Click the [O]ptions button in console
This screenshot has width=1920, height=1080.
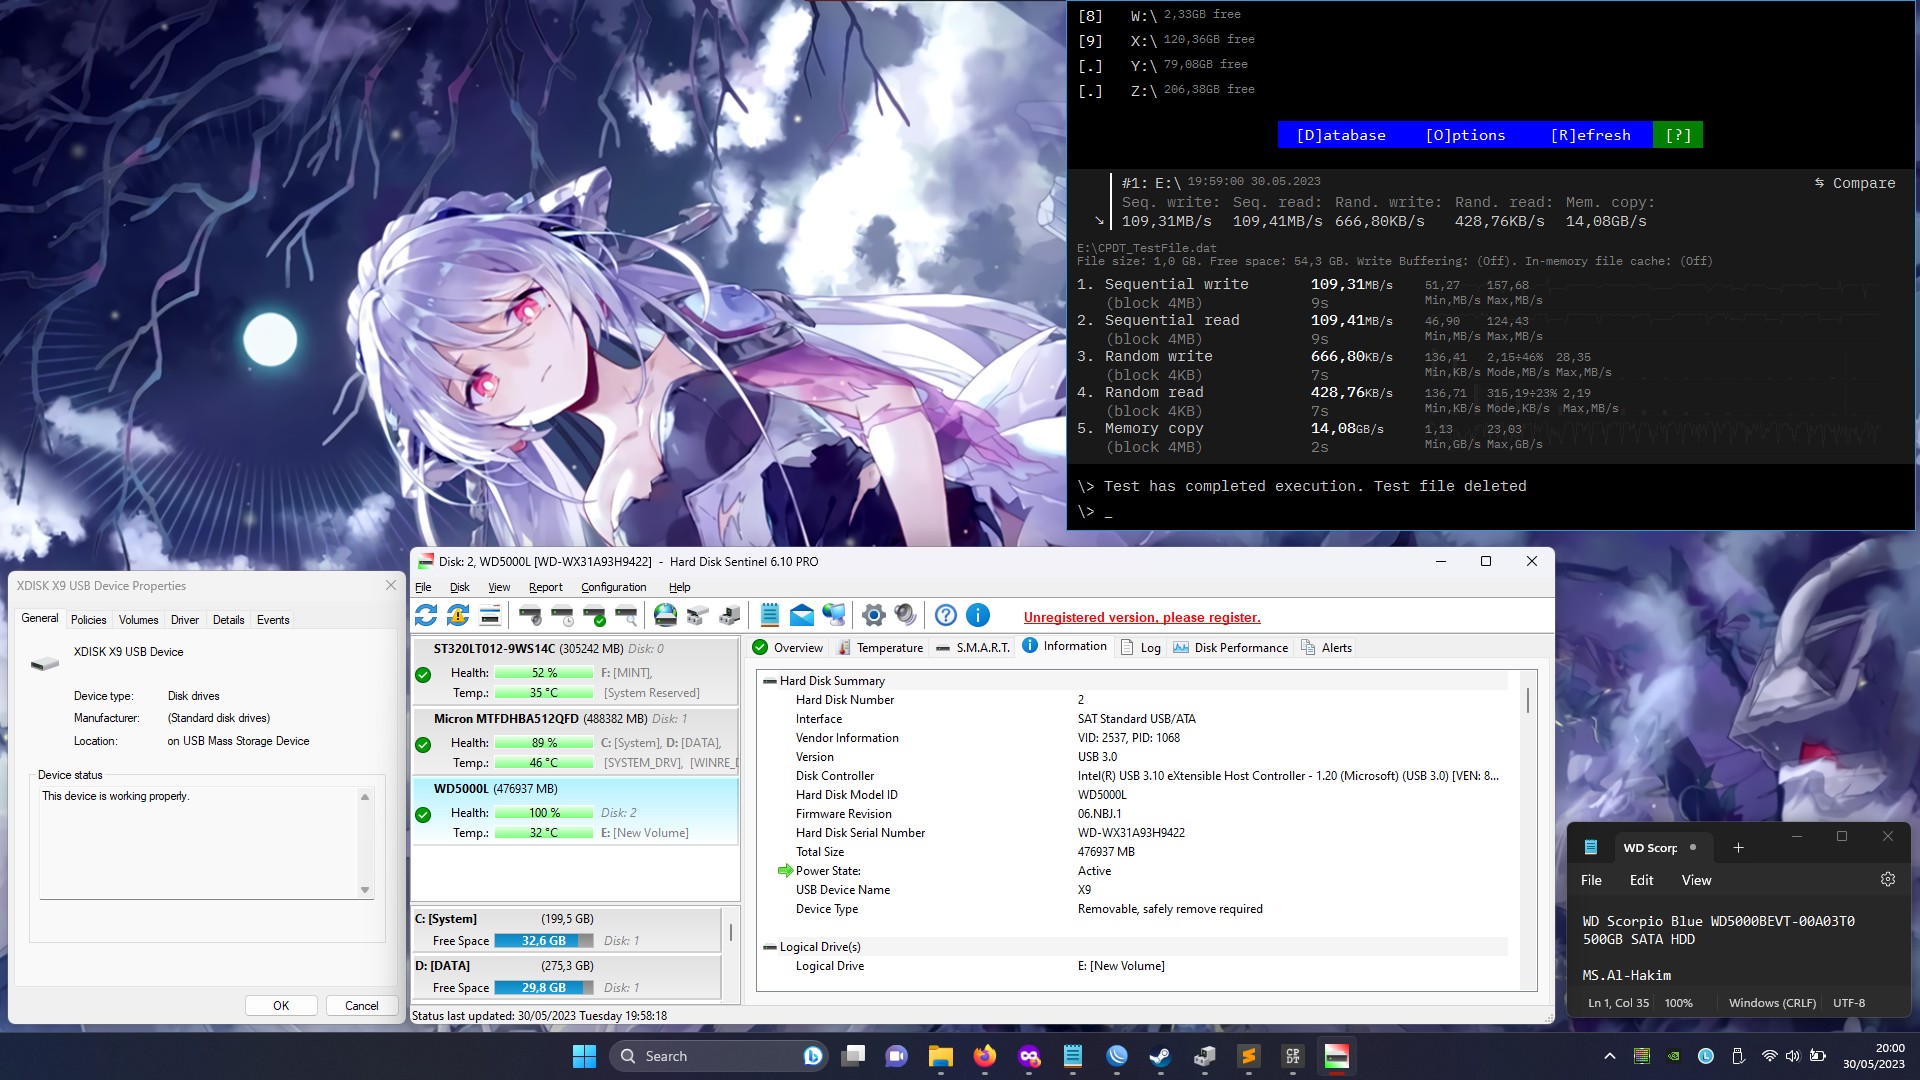(1465, 135)
